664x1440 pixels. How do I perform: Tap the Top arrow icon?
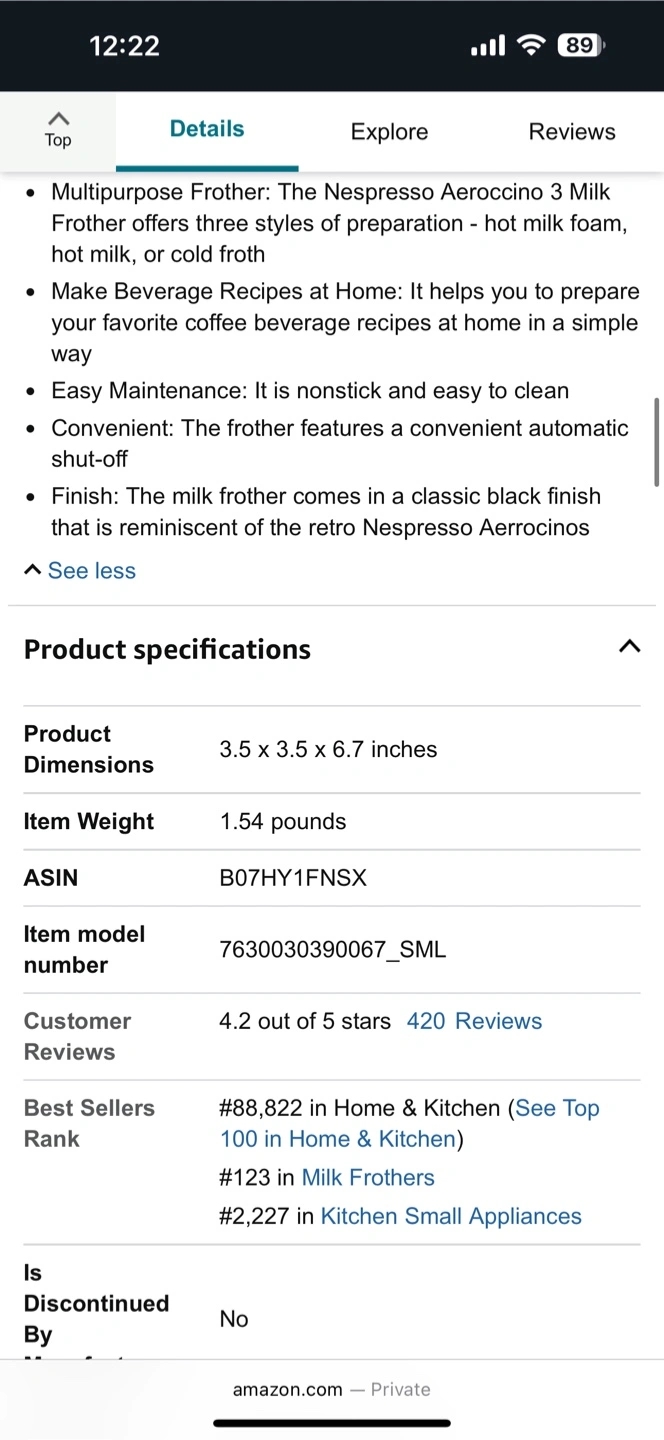(x=58, y=119)
